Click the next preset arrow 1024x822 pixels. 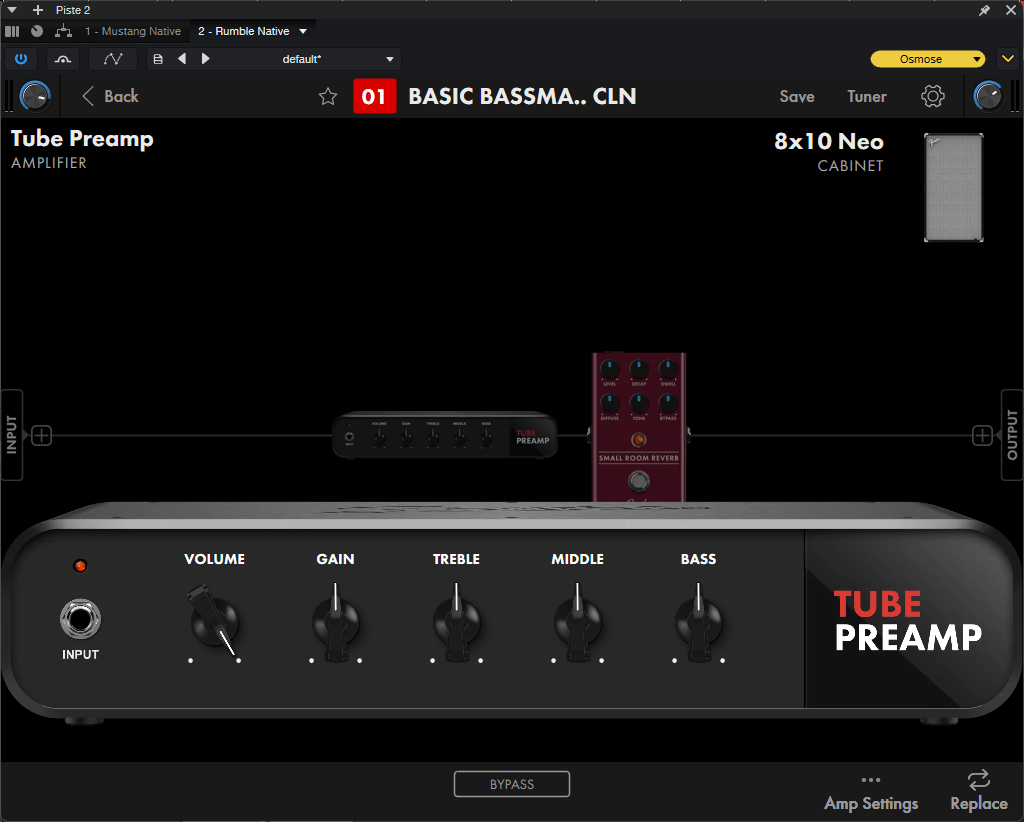205,58
